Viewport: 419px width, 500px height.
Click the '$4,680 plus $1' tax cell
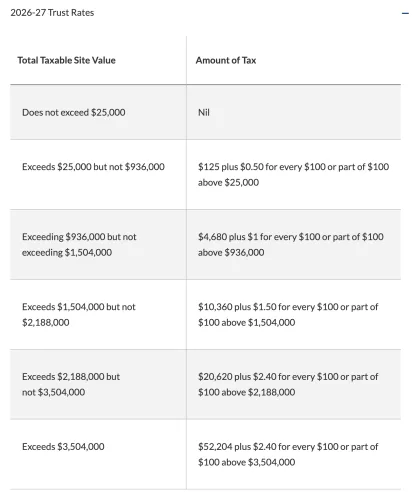point(294,245)
